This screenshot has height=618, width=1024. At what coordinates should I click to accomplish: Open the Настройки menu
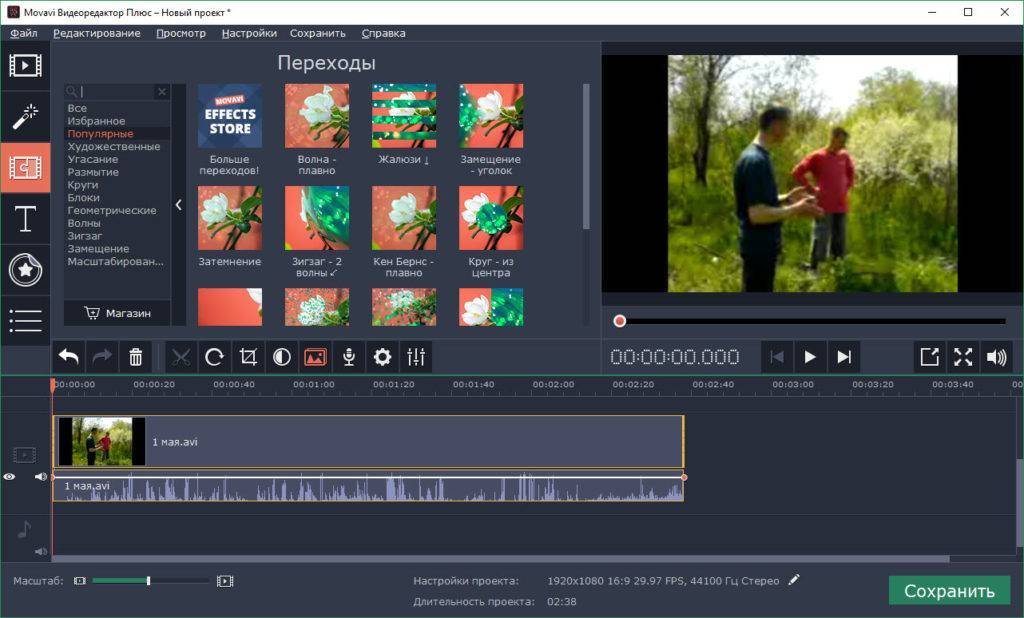(249, 33)
